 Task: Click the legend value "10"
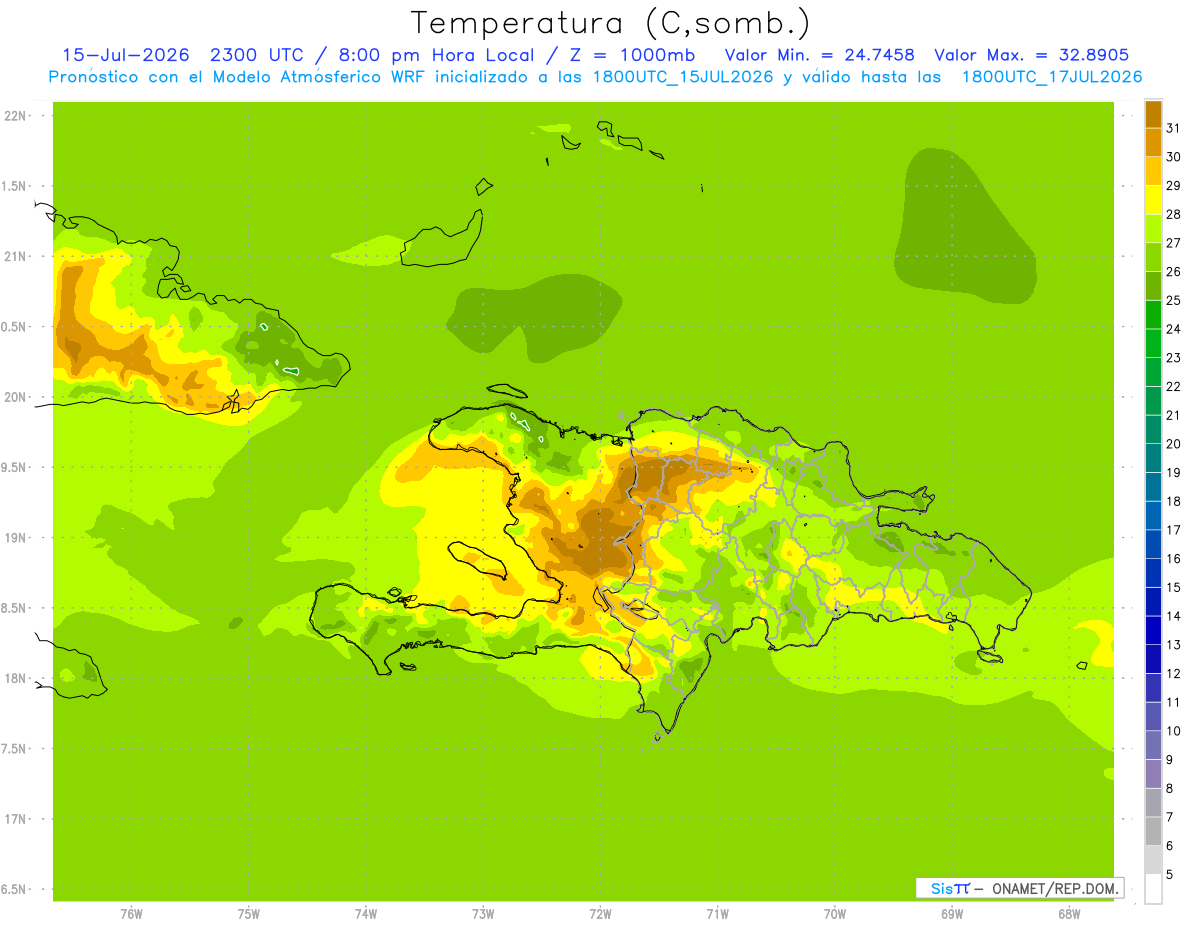click(1173, 731)
